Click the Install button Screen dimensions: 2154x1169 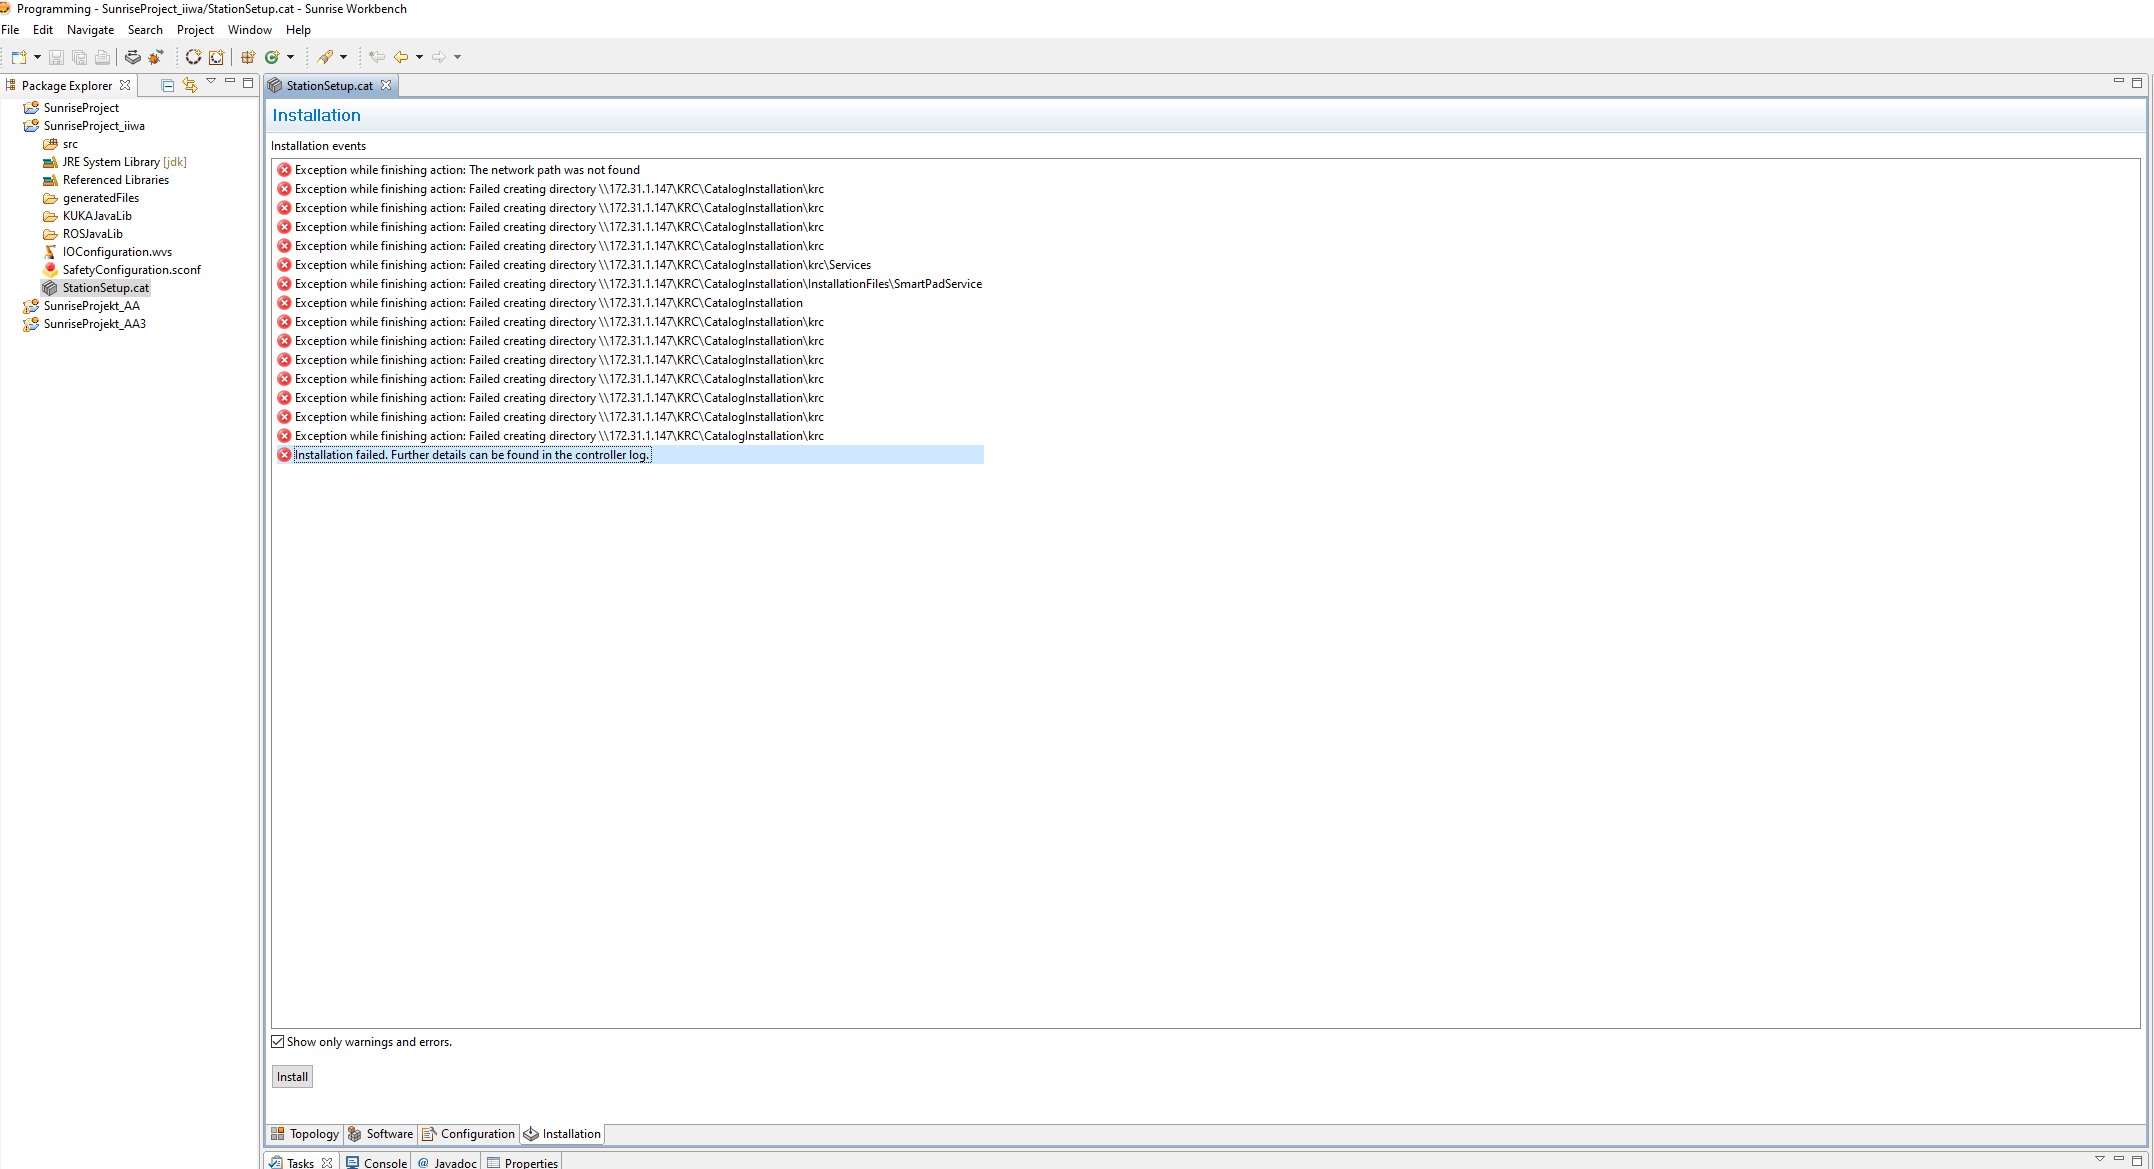[x=291, y=1076]
